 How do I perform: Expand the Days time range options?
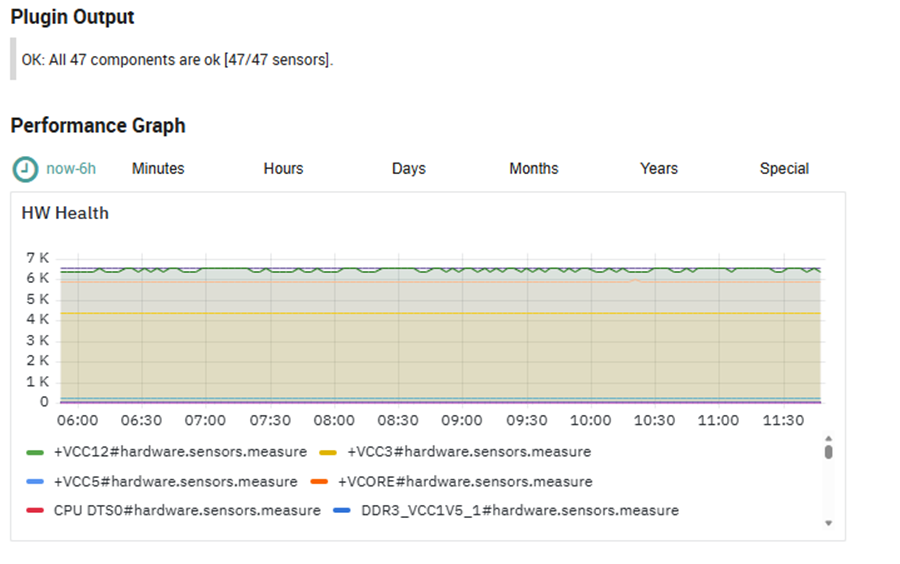(x=408, y=169)
